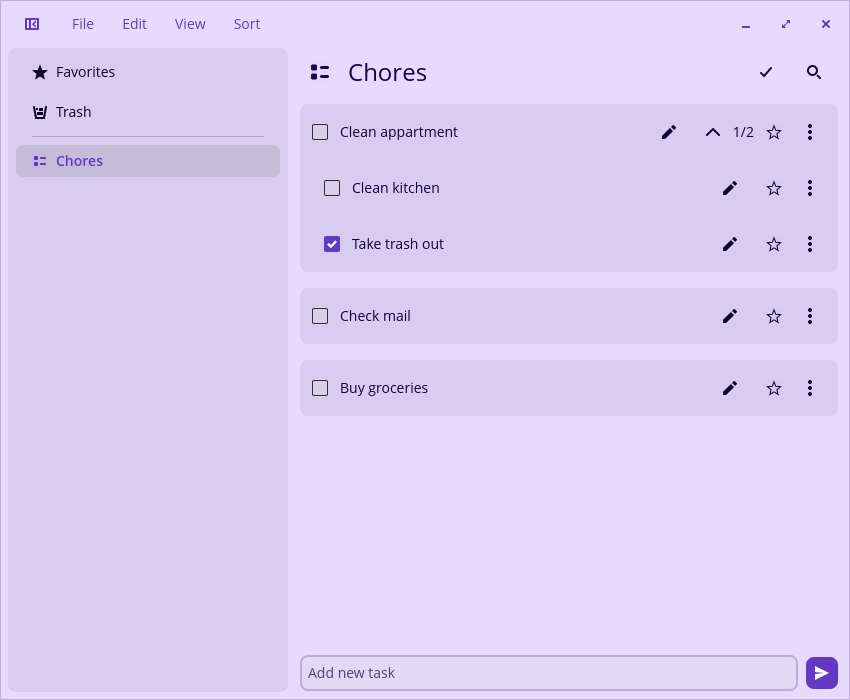
Task: Click the checkmark icon beside Chores title
Action: pyautogui.click(x=765, y=72)
